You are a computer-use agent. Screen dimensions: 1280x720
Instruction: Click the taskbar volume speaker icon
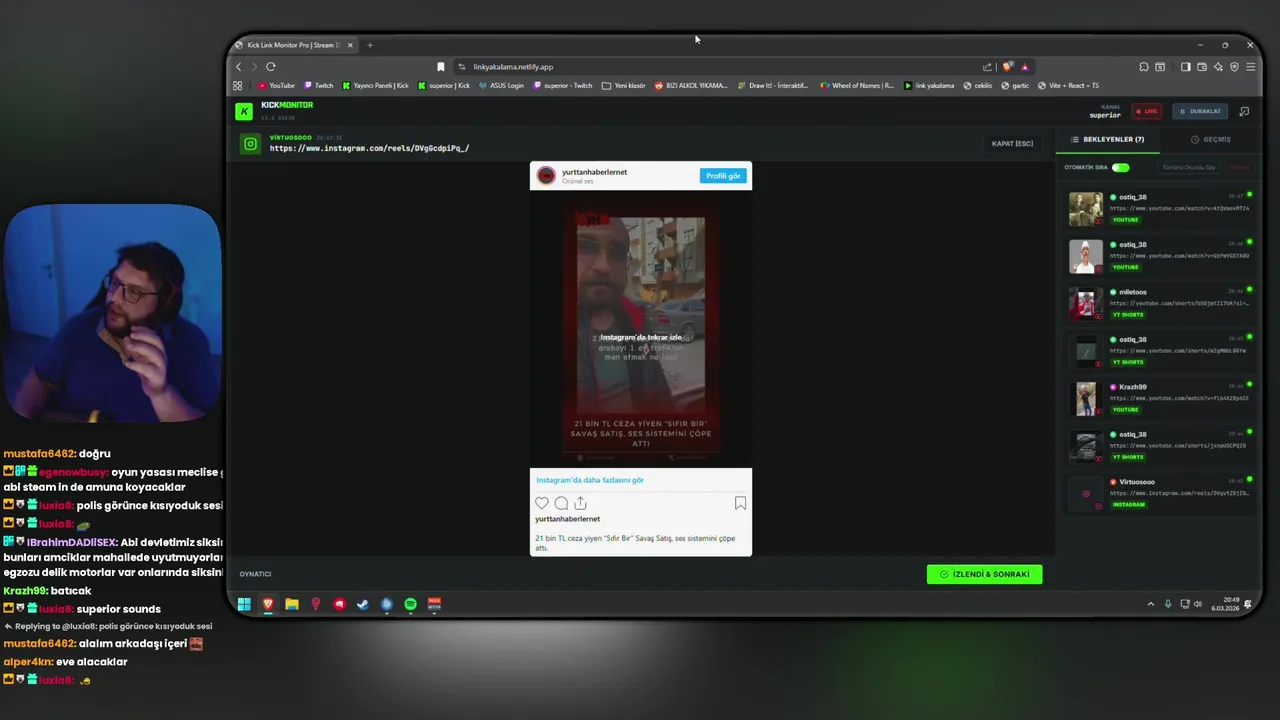tap(1198, 604)
